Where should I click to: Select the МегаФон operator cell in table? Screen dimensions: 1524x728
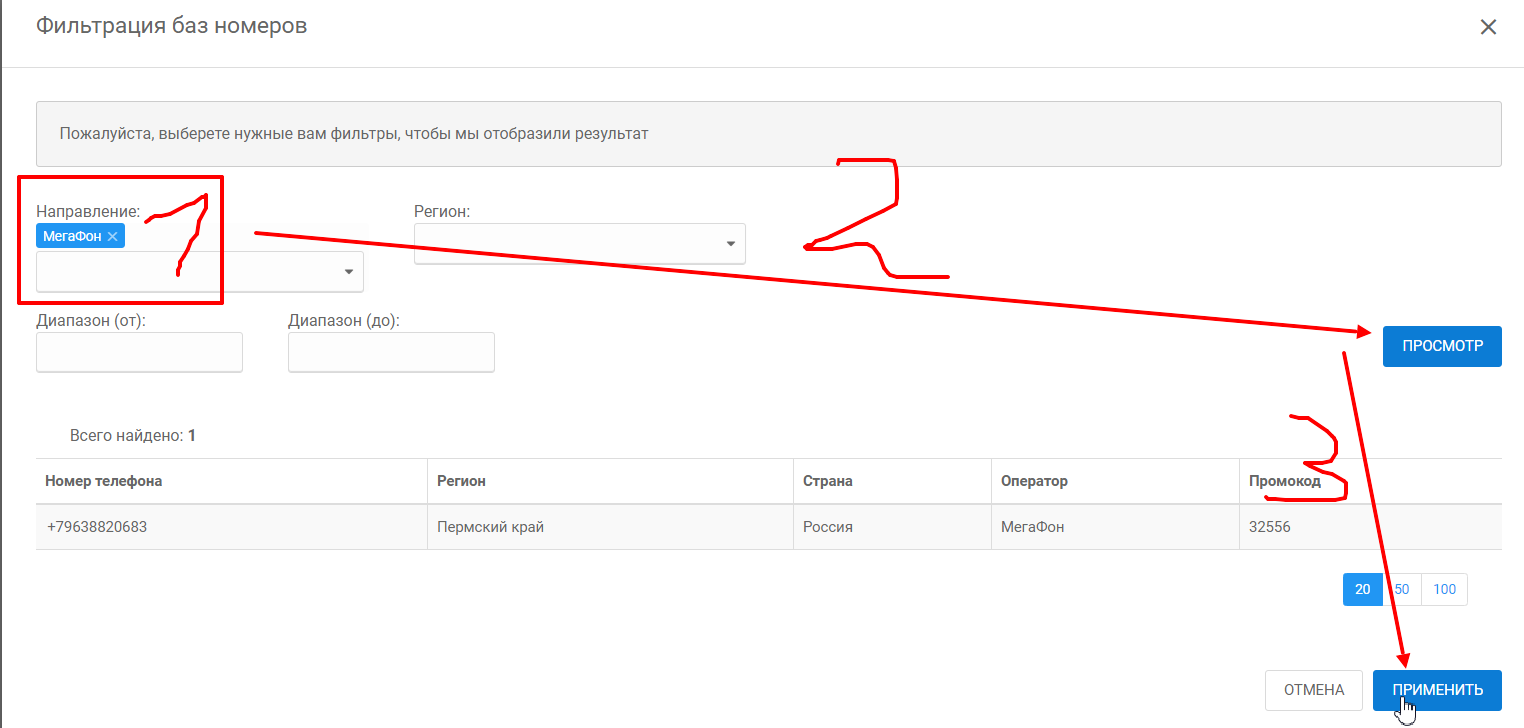coord(1116,527)
